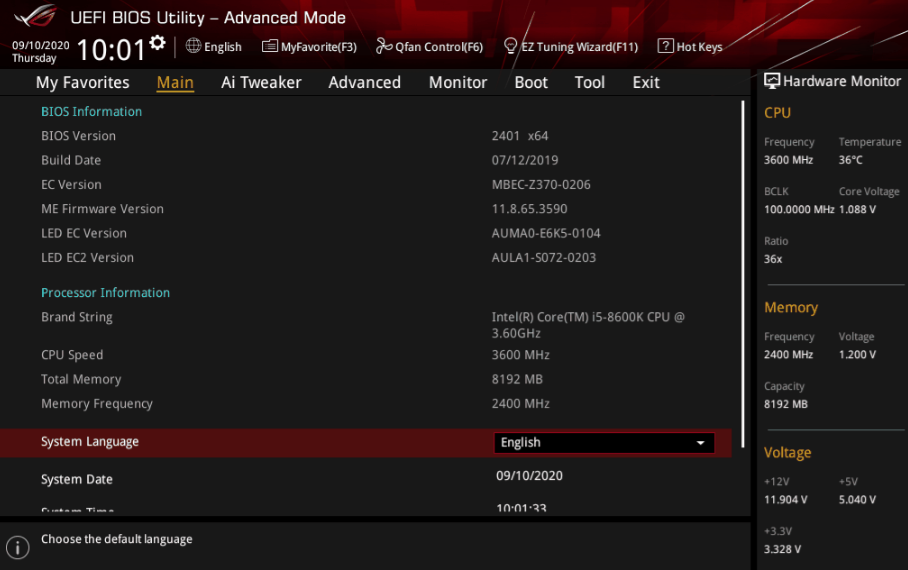Image resolution: width=908 pixels, height=570 pixels.
Task: Switch to the Ai Tweaker tab
Action: 261,82
